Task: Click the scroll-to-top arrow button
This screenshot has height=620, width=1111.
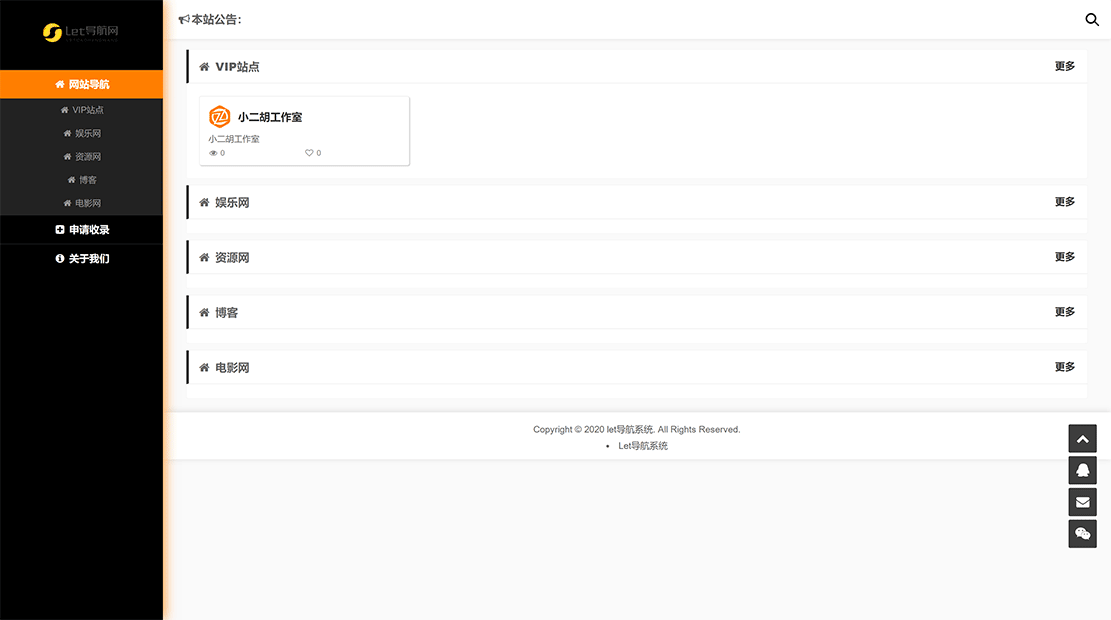Action: (x=1082, y=438)
